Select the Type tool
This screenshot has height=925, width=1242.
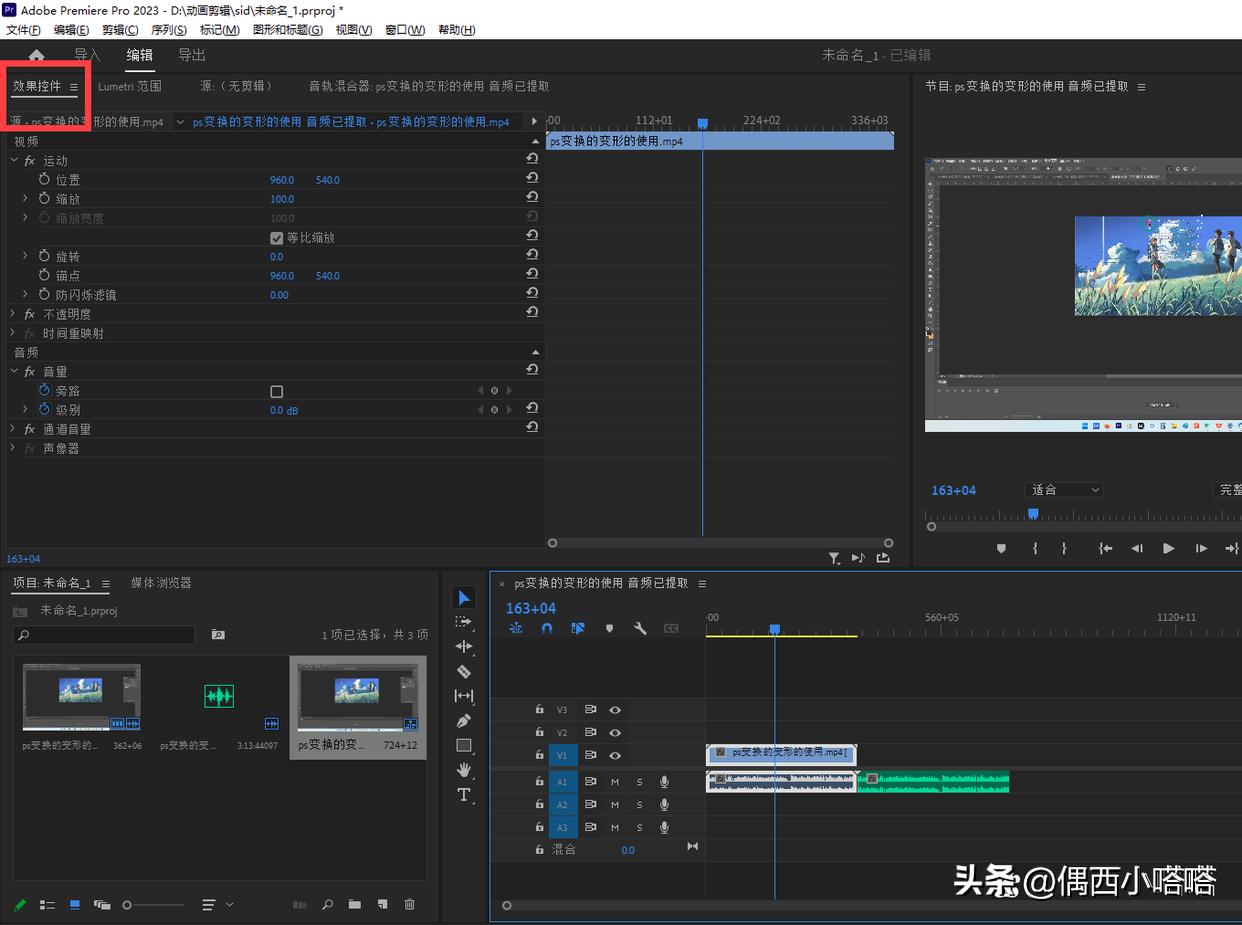point(463,795)
